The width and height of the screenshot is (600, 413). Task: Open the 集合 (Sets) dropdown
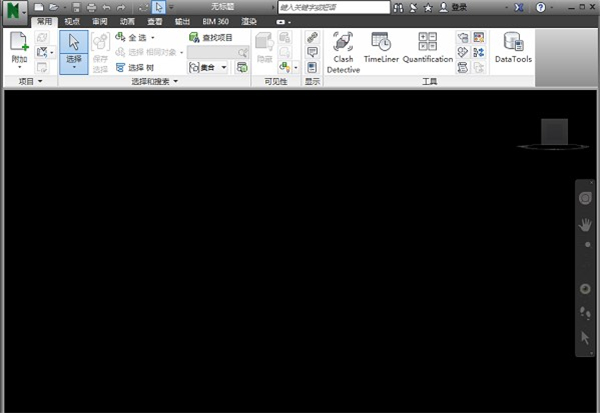click(207, 68)
